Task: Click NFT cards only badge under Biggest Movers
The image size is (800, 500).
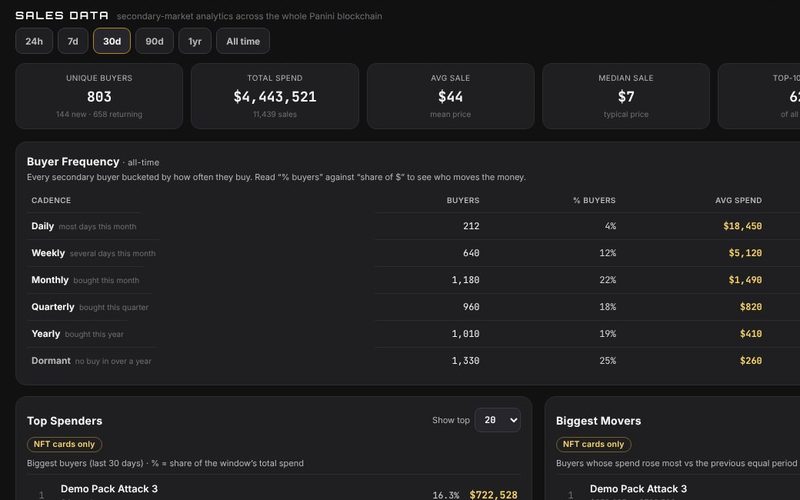Action: (593, 444)
